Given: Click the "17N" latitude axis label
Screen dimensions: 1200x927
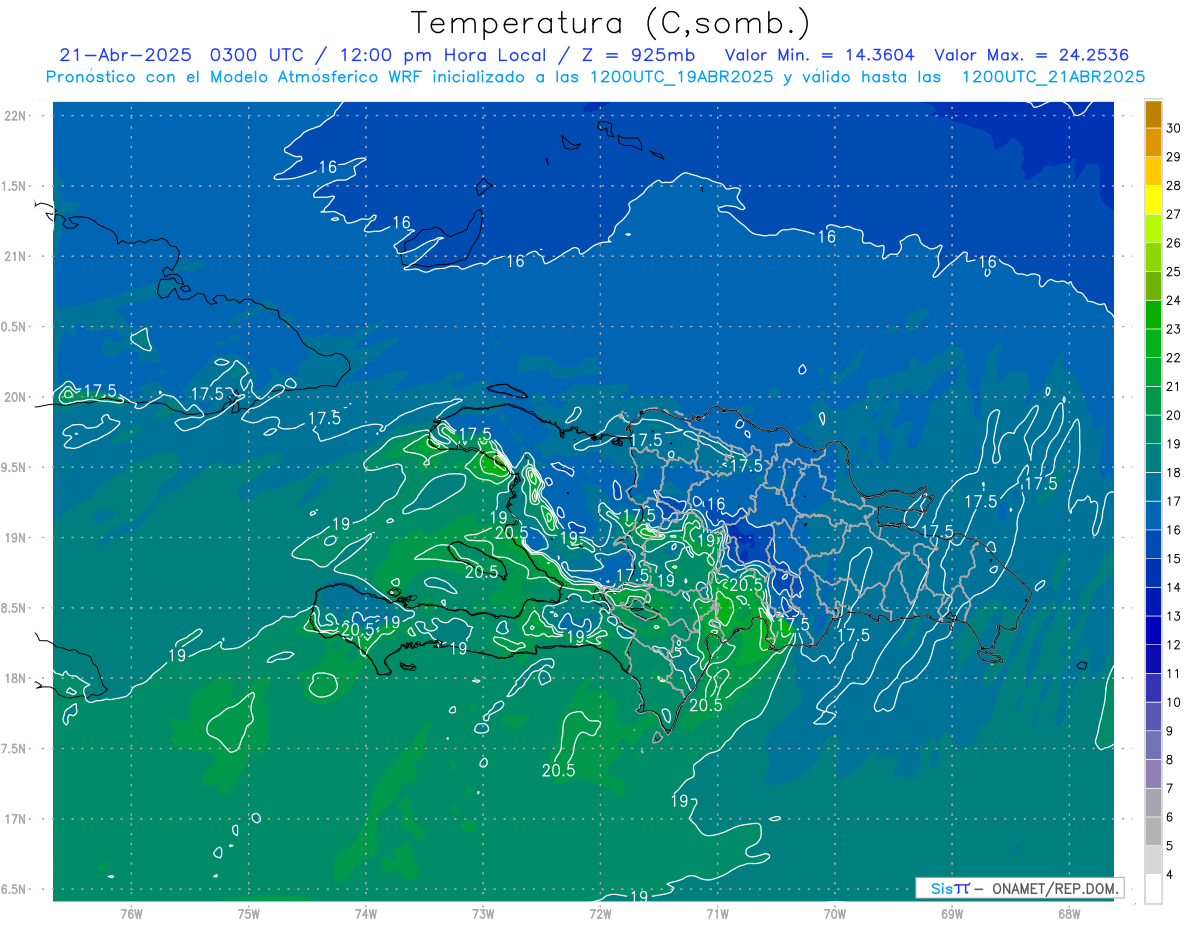Looking at the screenshot, I should click(x=16, y=820).
